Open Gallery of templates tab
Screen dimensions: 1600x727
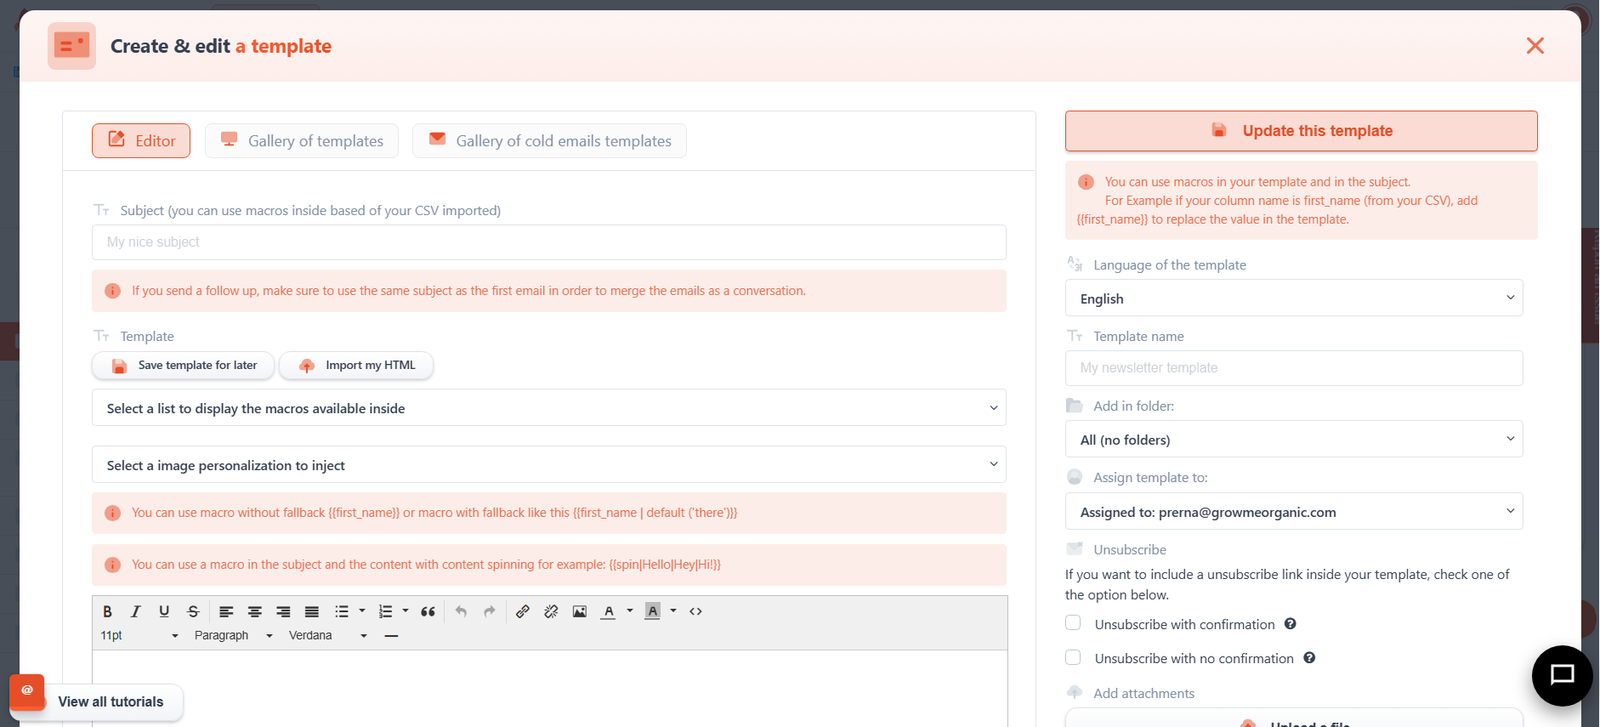point(301,141)
